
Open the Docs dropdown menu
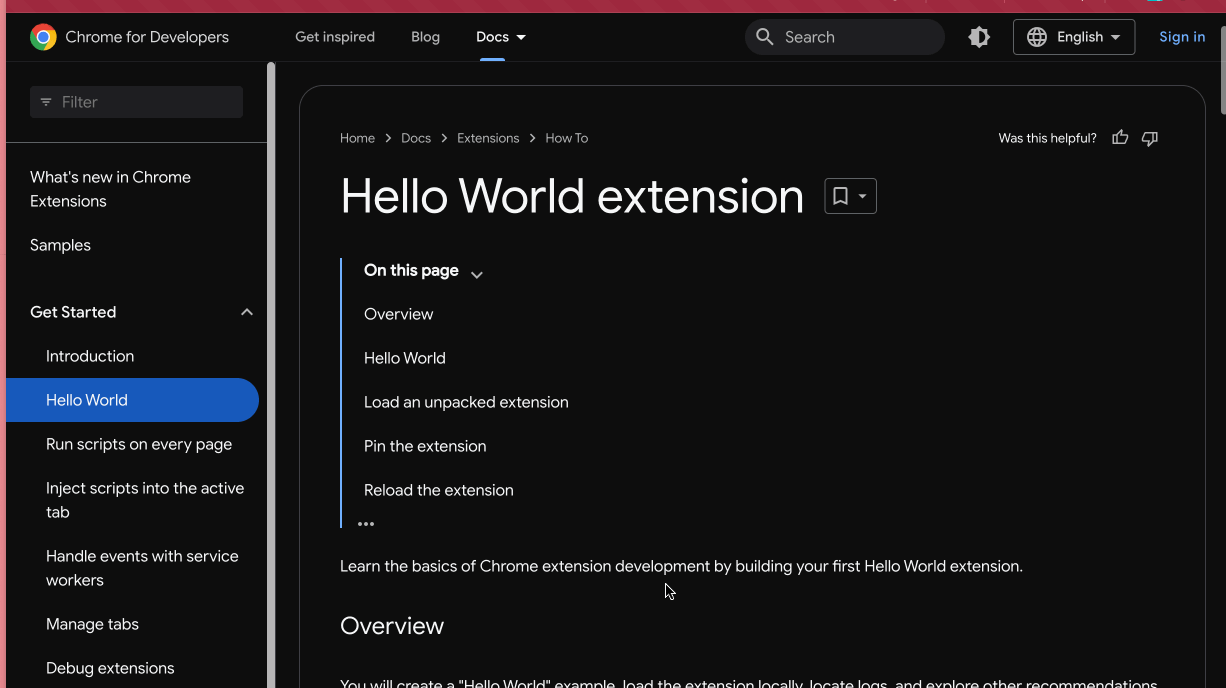coord(501,37)
